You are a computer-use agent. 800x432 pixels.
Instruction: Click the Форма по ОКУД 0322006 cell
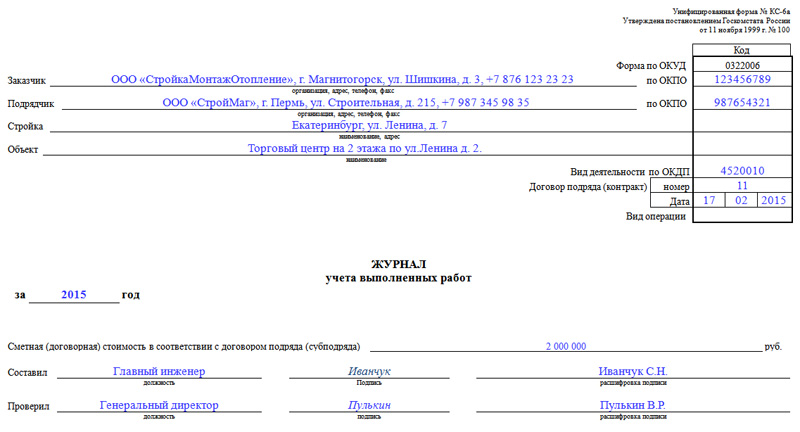pos(742,65)
